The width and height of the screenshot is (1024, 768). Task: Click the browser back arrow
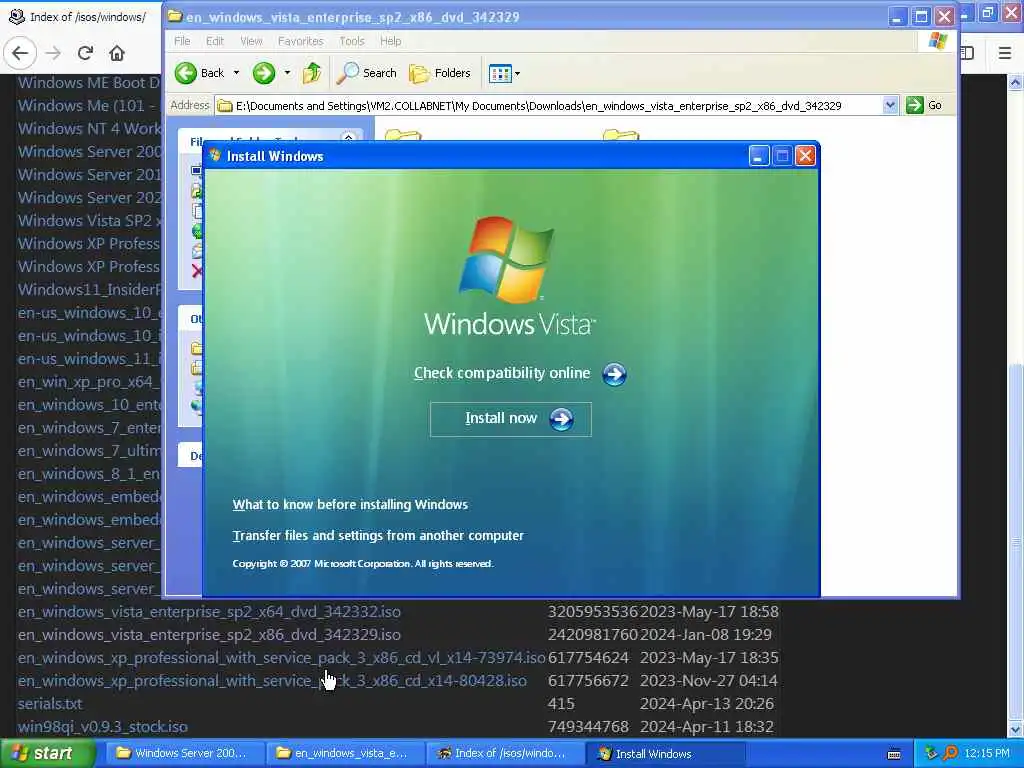[x=20, y=53]
